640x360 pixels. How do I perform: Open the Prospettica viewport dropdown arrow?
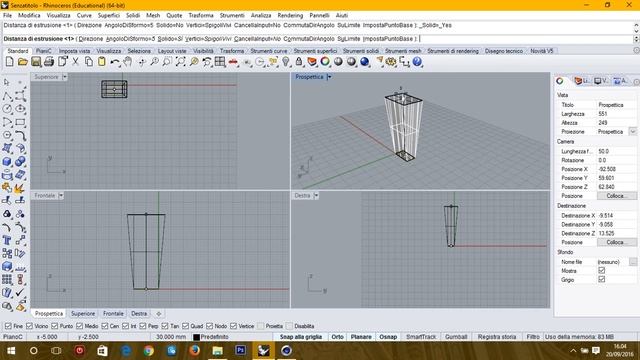(x=329, y=77)
